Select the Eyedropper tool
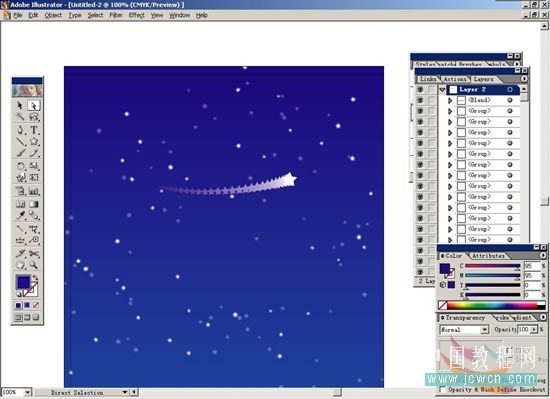The image size is (550, 399). (20, 216)
